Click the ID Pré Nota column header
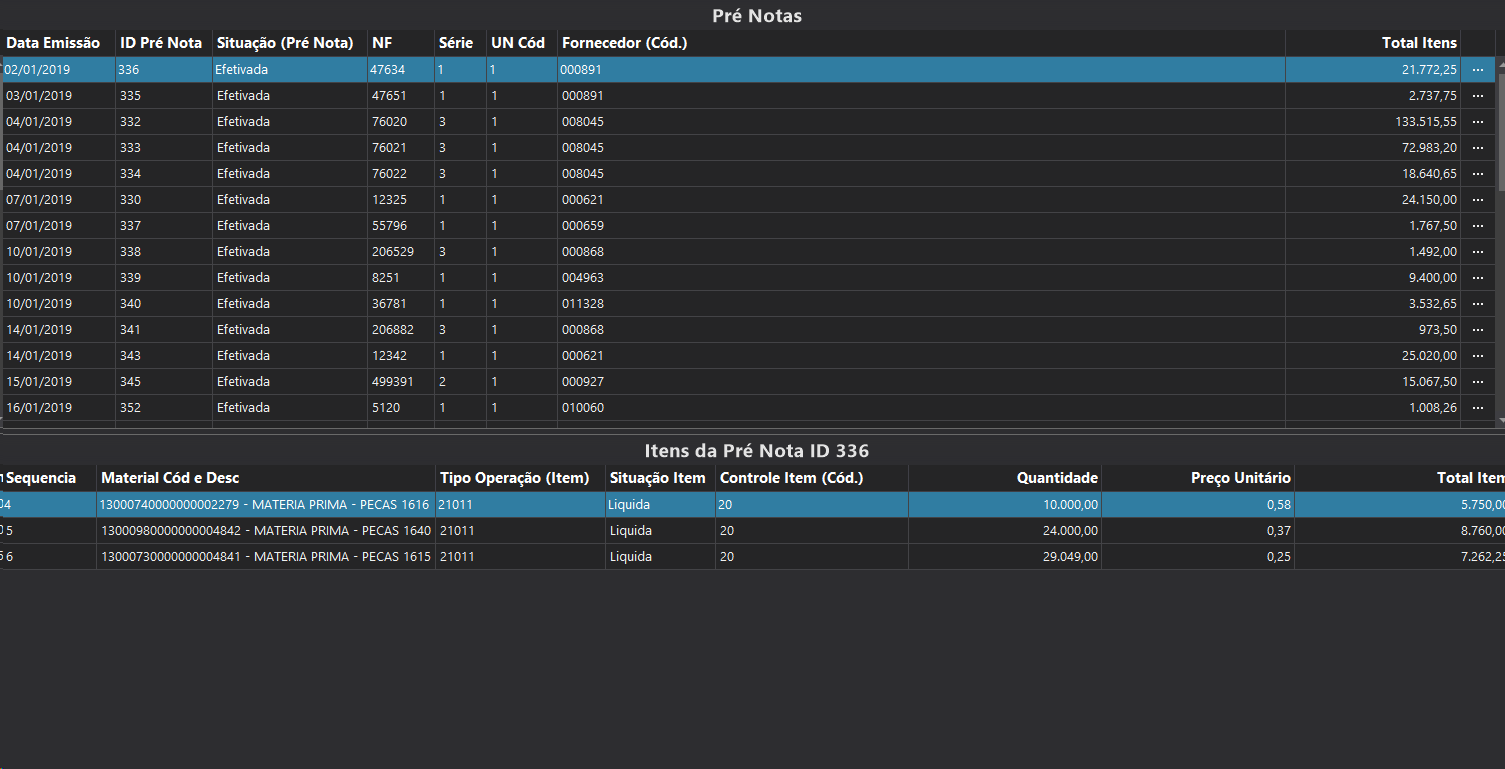Screen dimensions: 1505x769 click(164, 43)
